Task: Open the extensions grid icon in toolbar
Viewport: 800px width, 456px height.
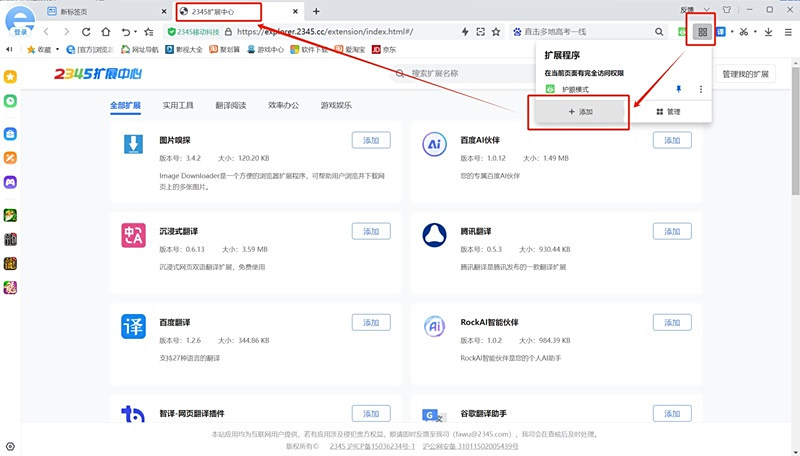Action: (702, 32)
